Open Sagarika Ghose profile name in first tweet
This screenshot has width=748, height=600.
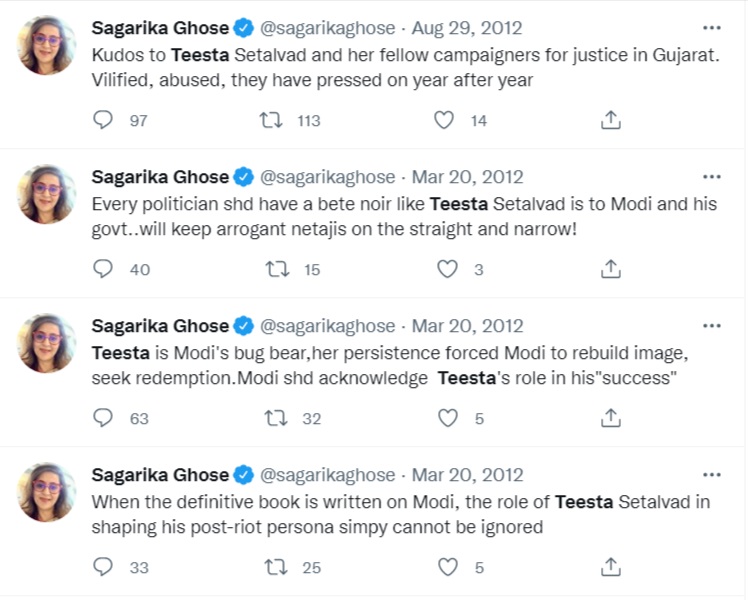(160, 28)
